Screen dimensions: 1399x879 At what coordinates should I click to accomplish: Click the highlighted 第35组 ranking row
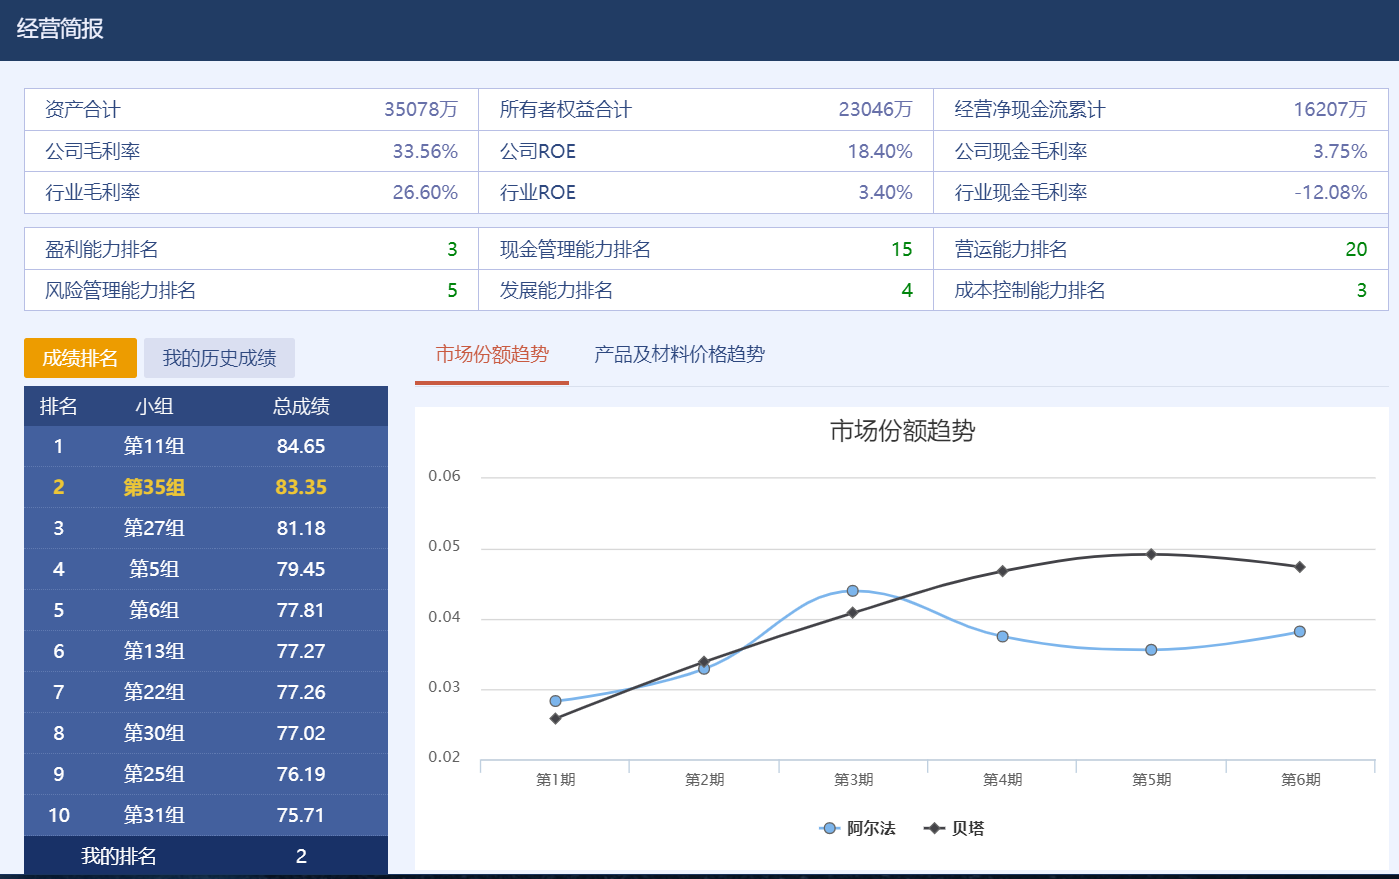[205, 487]
